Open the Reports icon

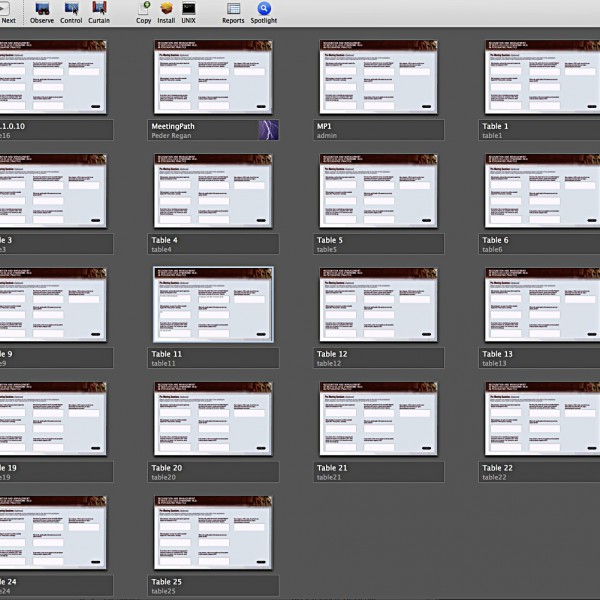pos(233,8)
